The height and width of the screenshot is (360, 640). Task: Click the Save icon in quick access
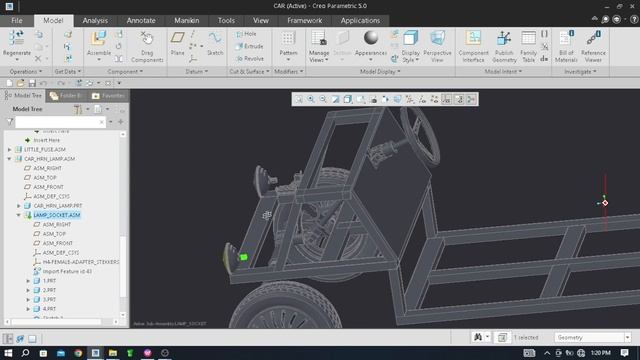pos(32,83)
